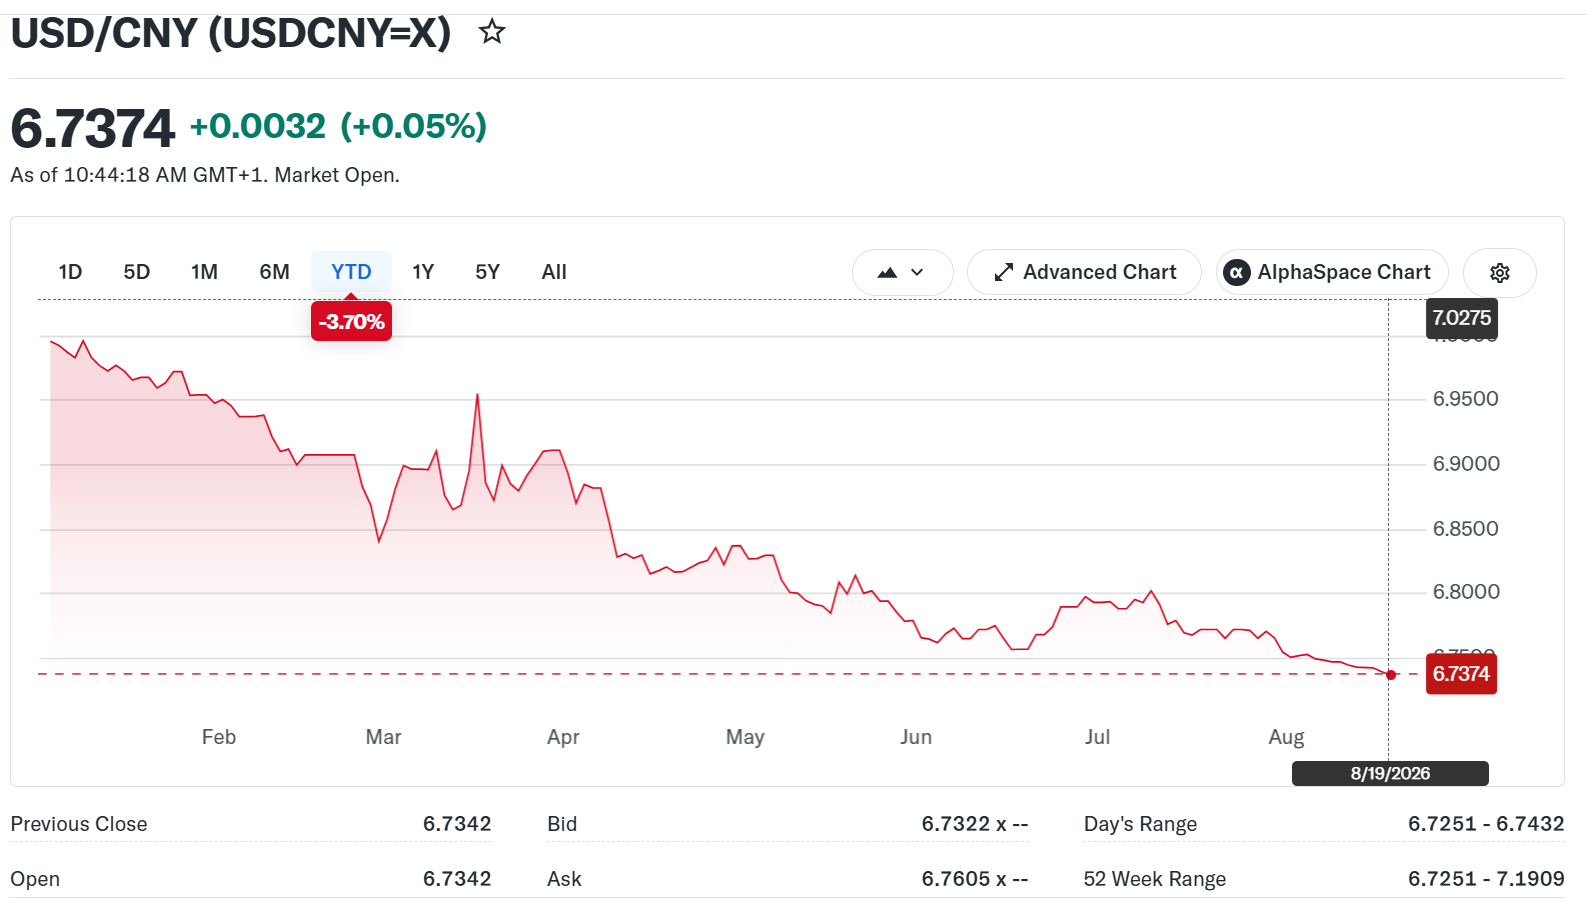1587x919 pixels.
Task: Click the 6.9000 y-axis price label
Action: [1466, 464]
